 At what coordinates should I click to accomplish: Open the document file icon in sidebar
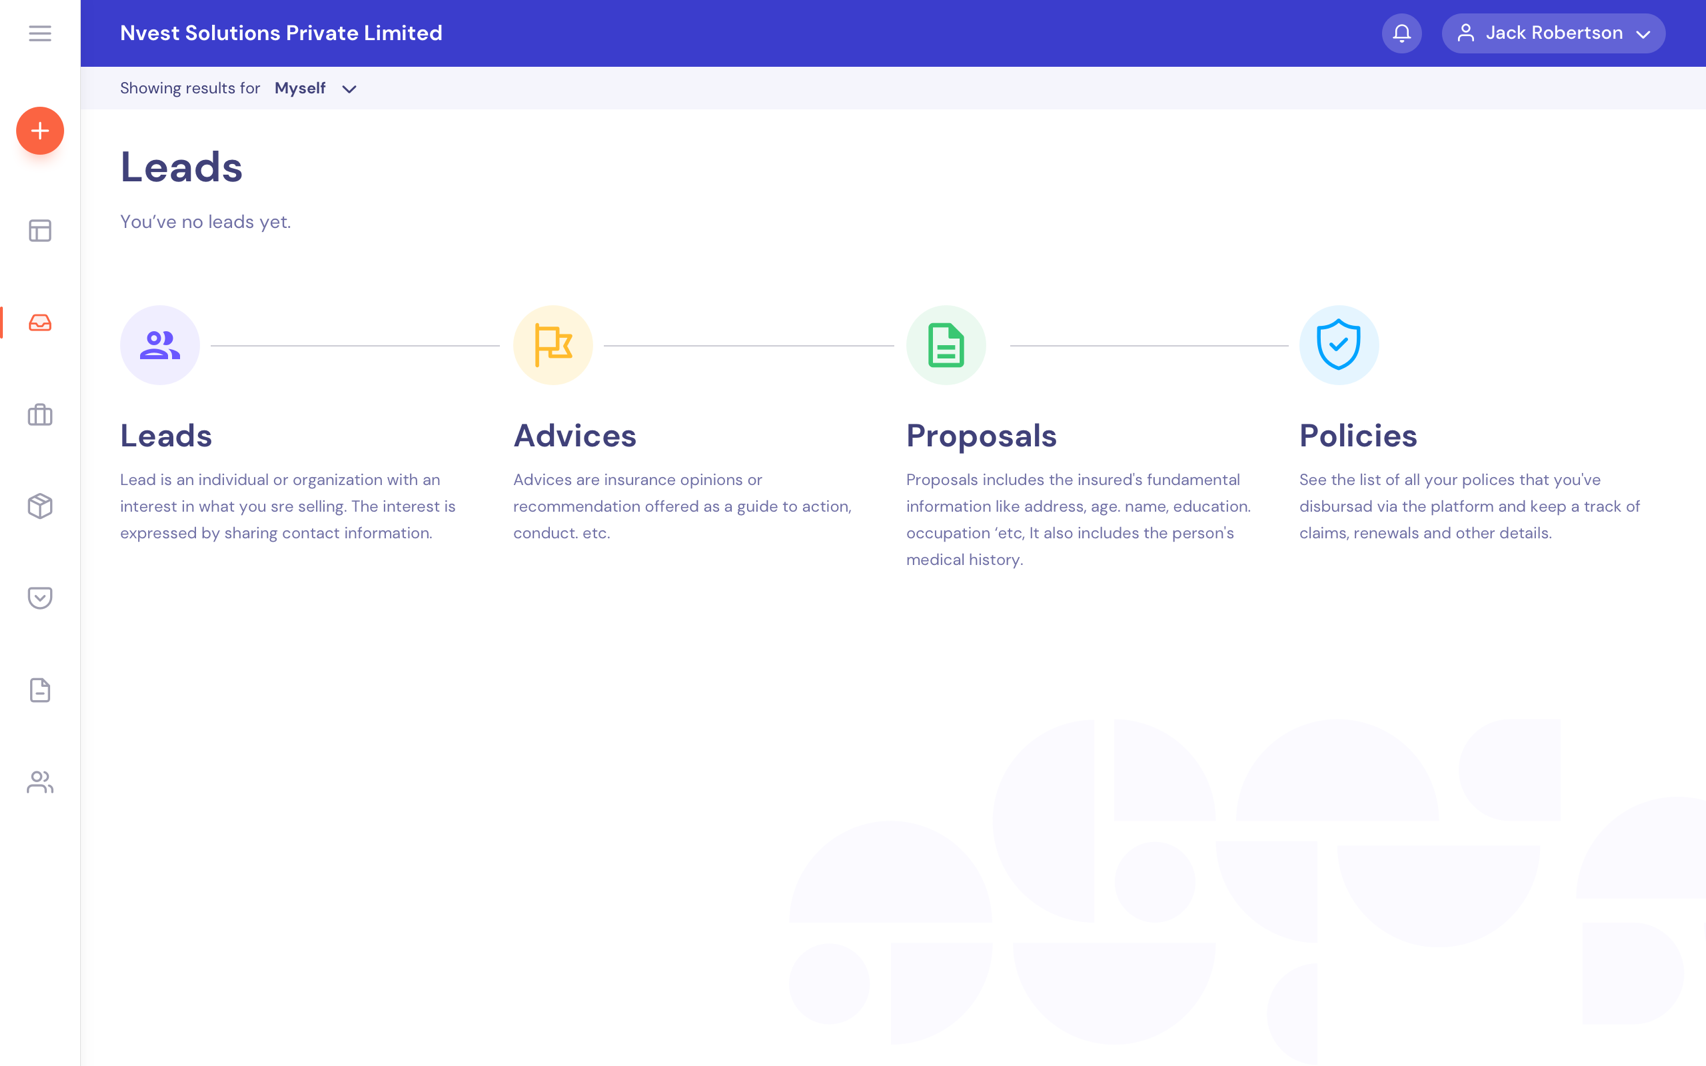[x=40, y=690]
